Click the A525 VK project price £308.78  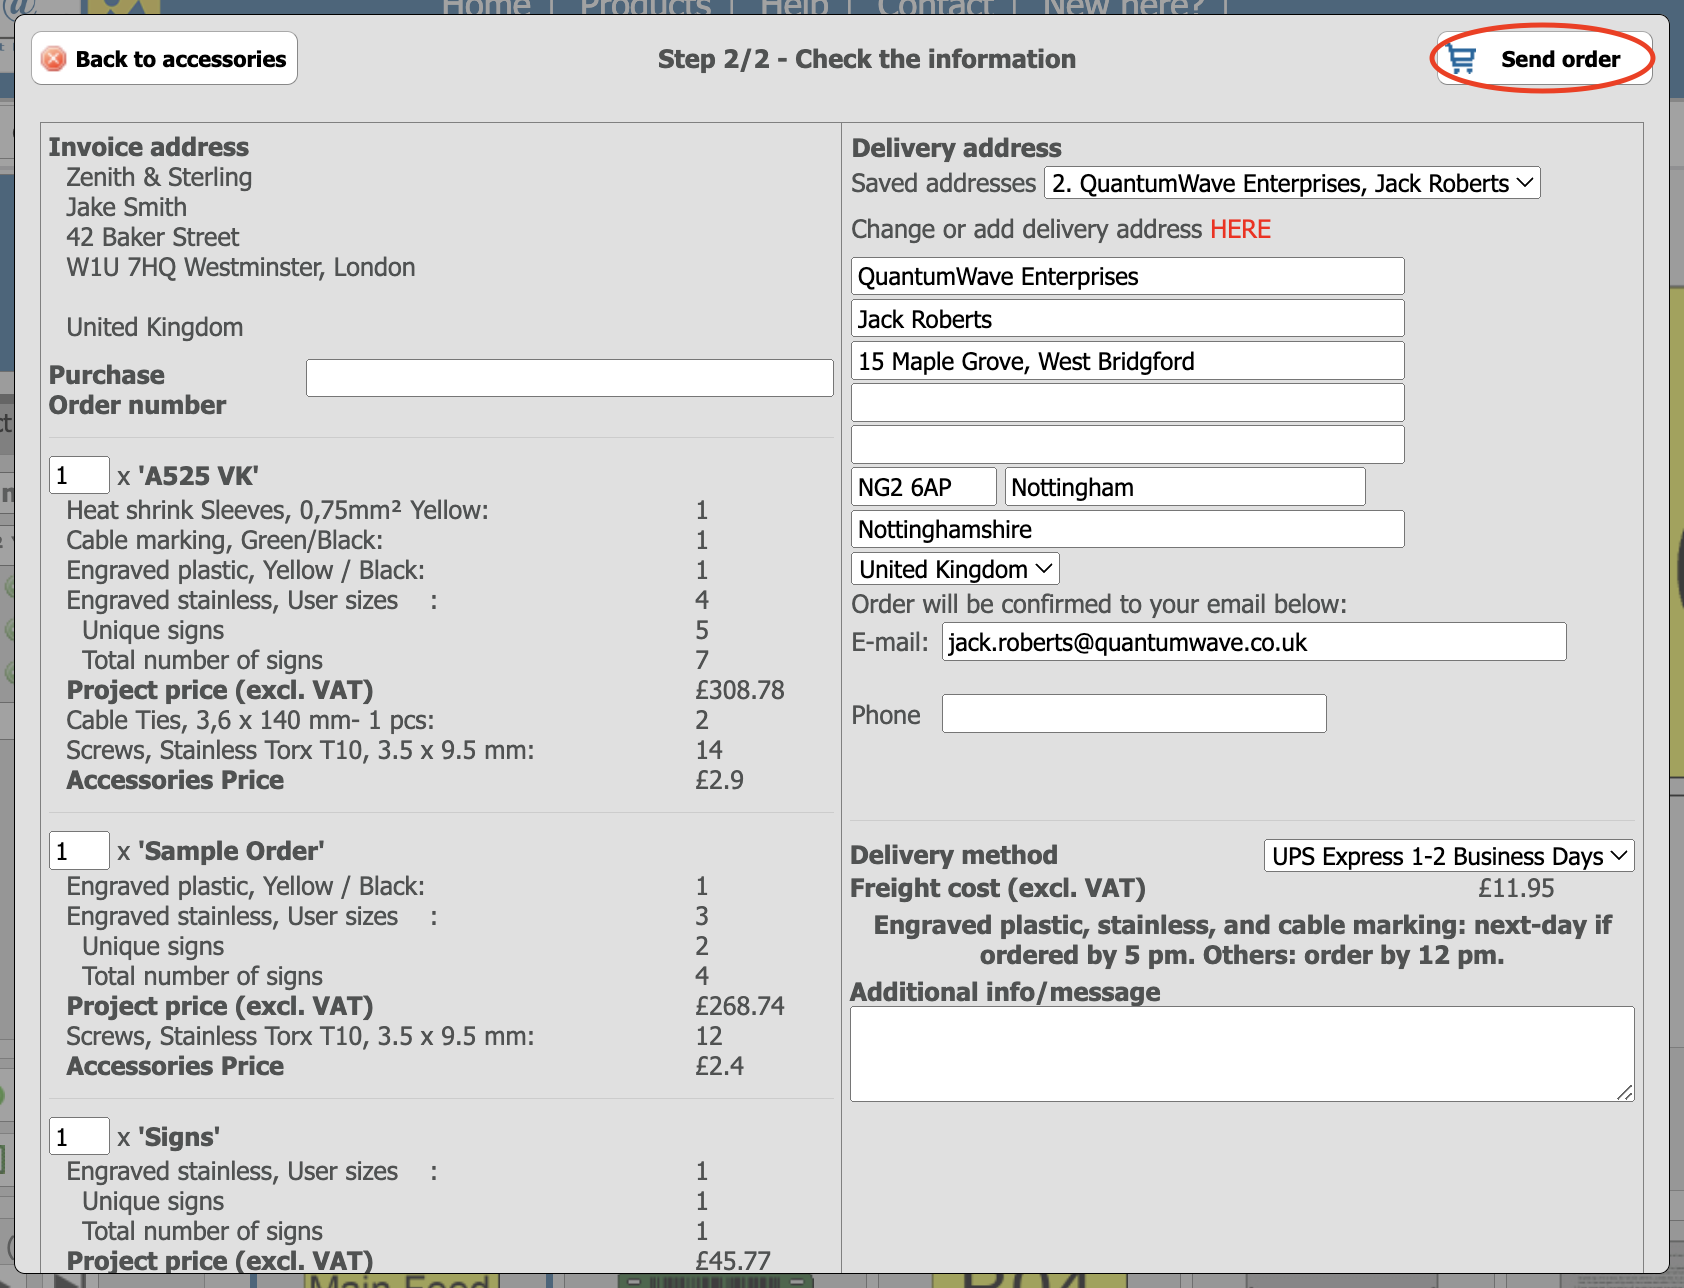[740, 690]
